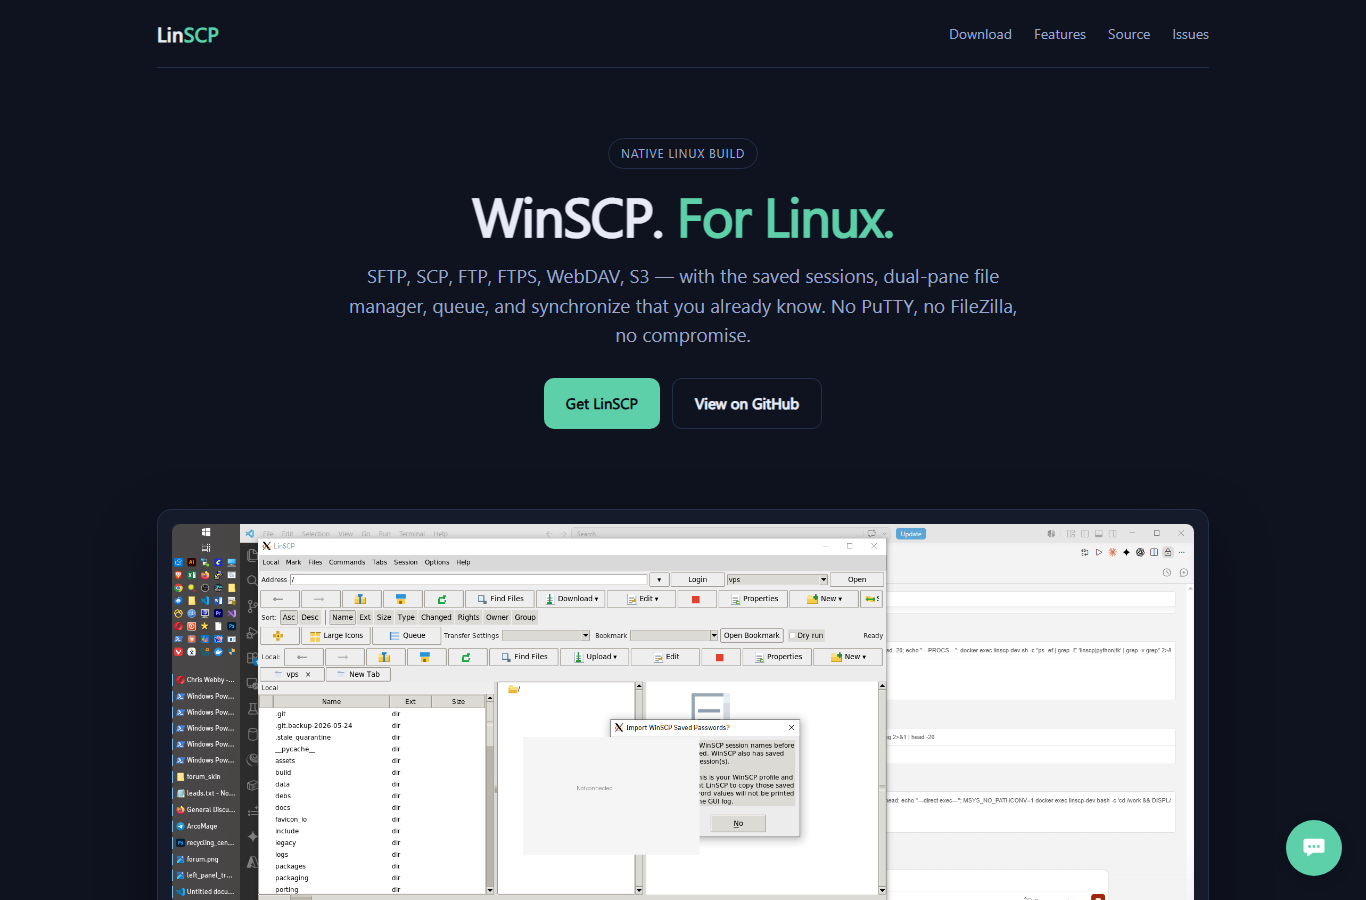Screen dimensions: 1366x900
Task: Open the leads.txt taskbar entry
Action: pyautogui.click(x=206, y=793)
